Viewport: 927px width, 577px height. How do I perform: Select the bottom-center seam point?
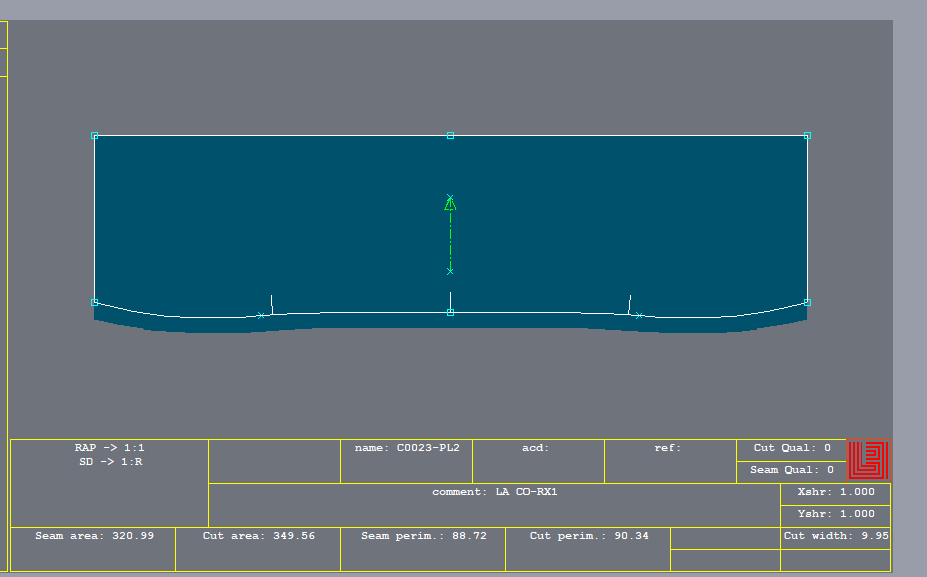pyautogui.click(x=450, y=312)
